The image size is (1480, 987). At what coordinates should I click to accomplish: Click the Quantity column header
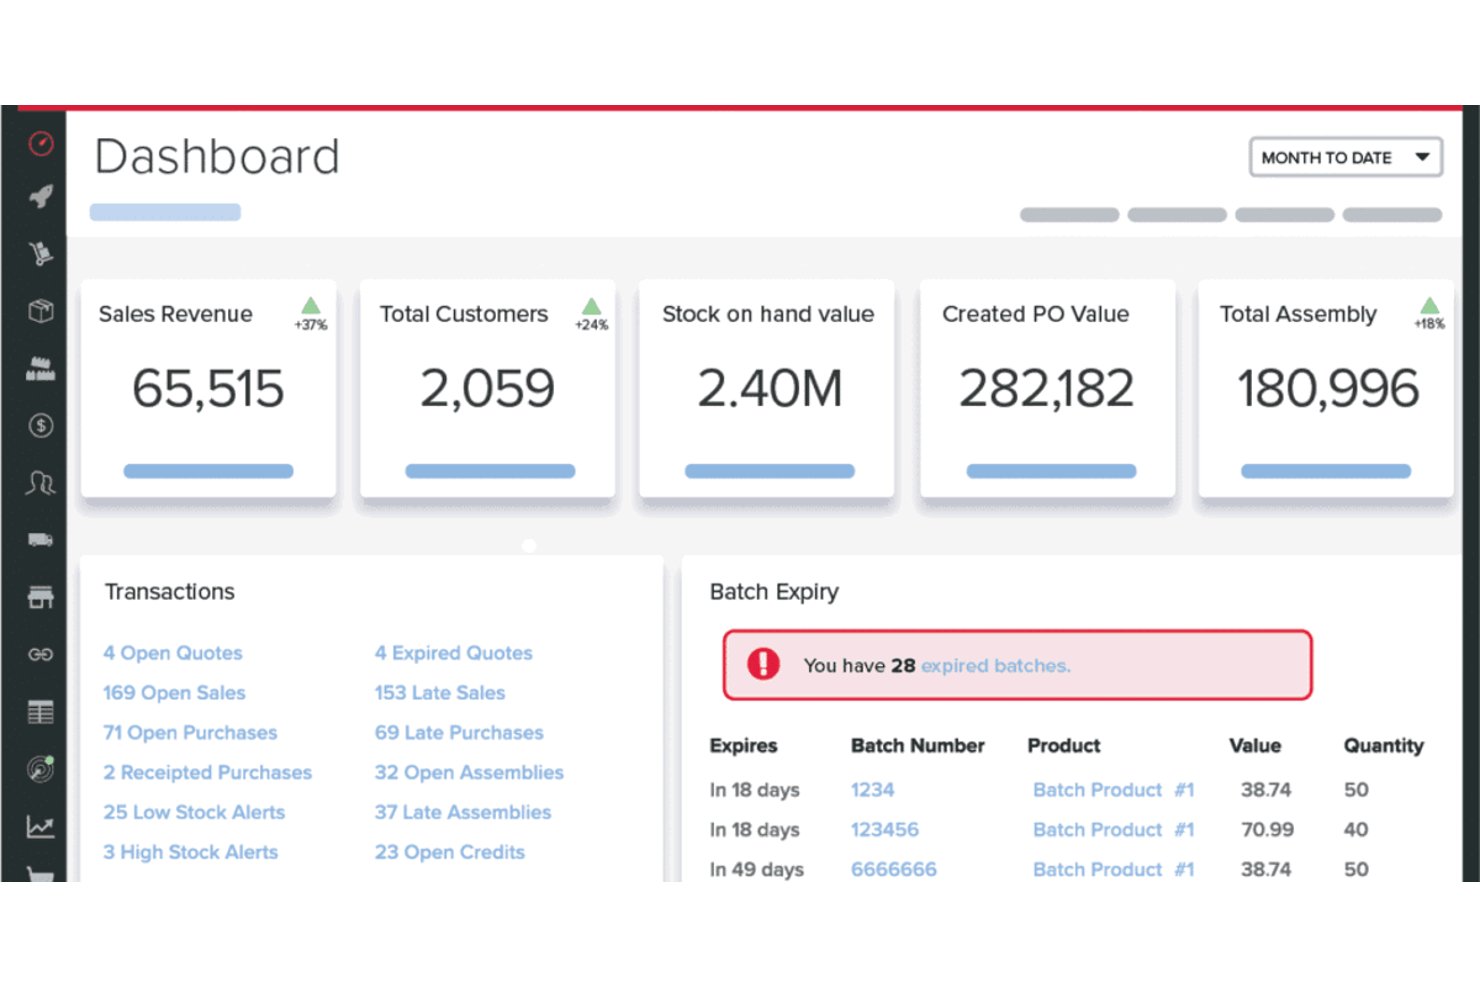point(1384,746)
